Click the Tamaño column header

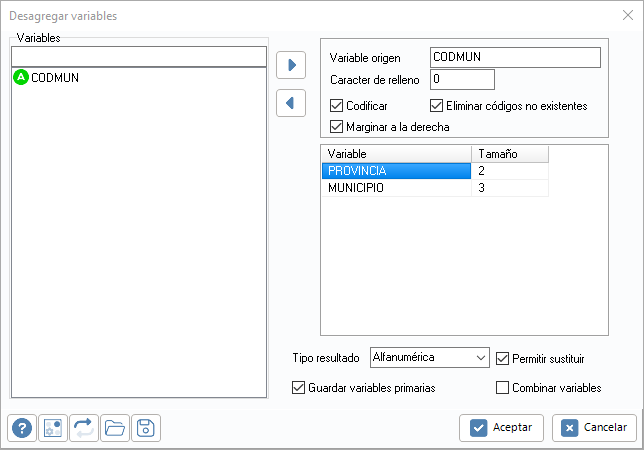pos(509,153)
